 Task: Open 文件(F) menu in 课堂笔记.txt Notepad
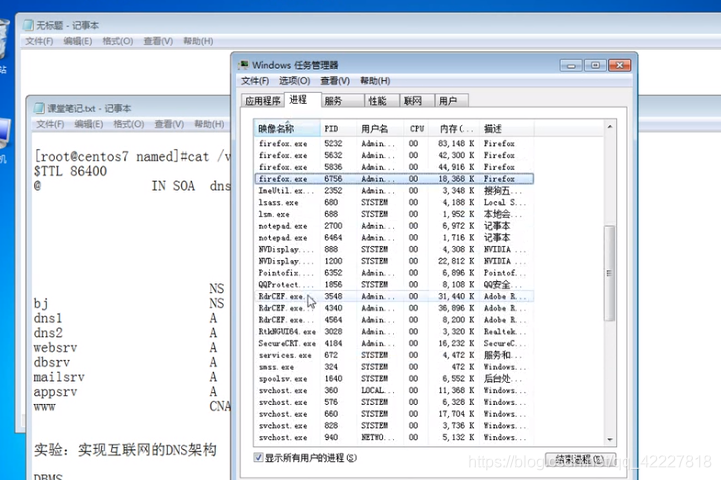point(50,124)
